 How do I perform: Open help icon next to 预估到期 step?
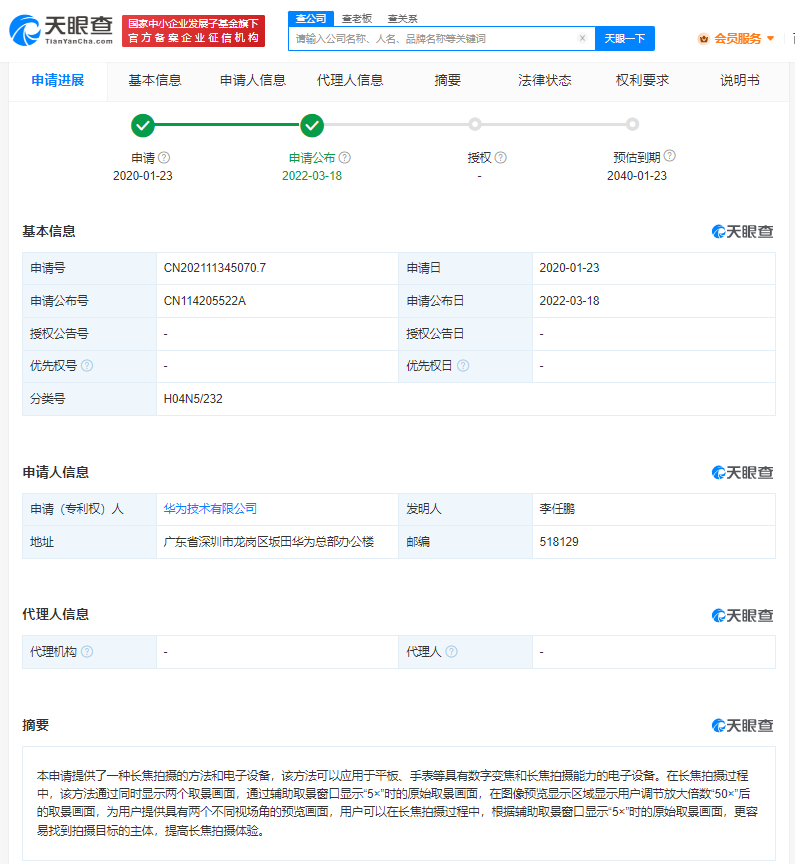(669, 156)
